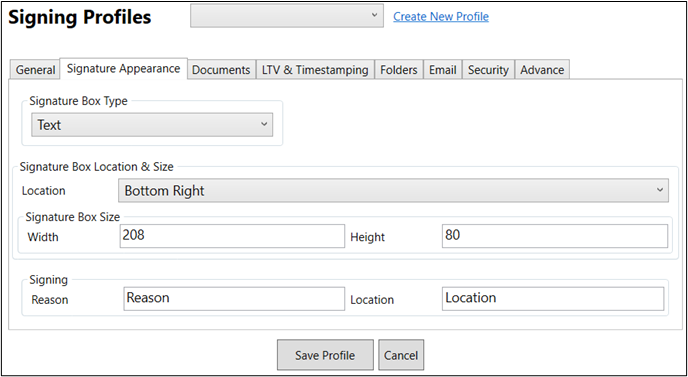Open the signing profile selection dropdown

[x=287, y=15]
